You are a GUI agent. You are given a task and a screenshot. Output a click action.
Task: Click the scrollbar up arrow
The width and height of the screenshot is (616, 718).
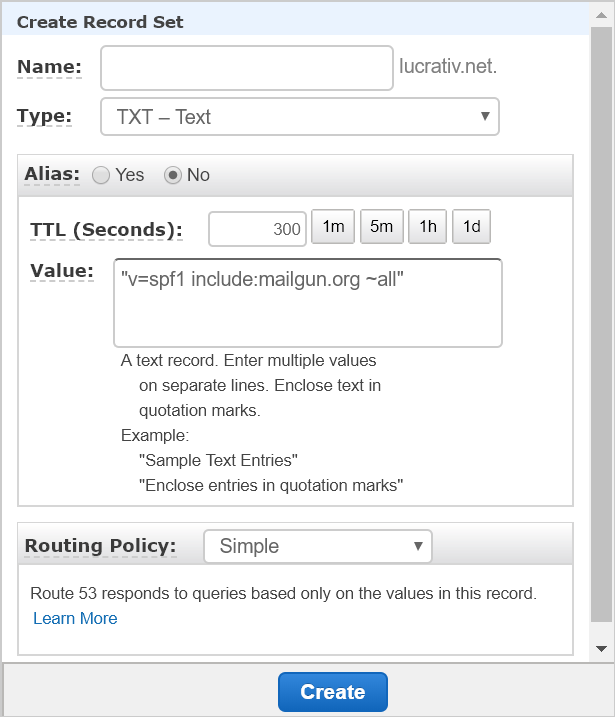click(x=601, y=16)
